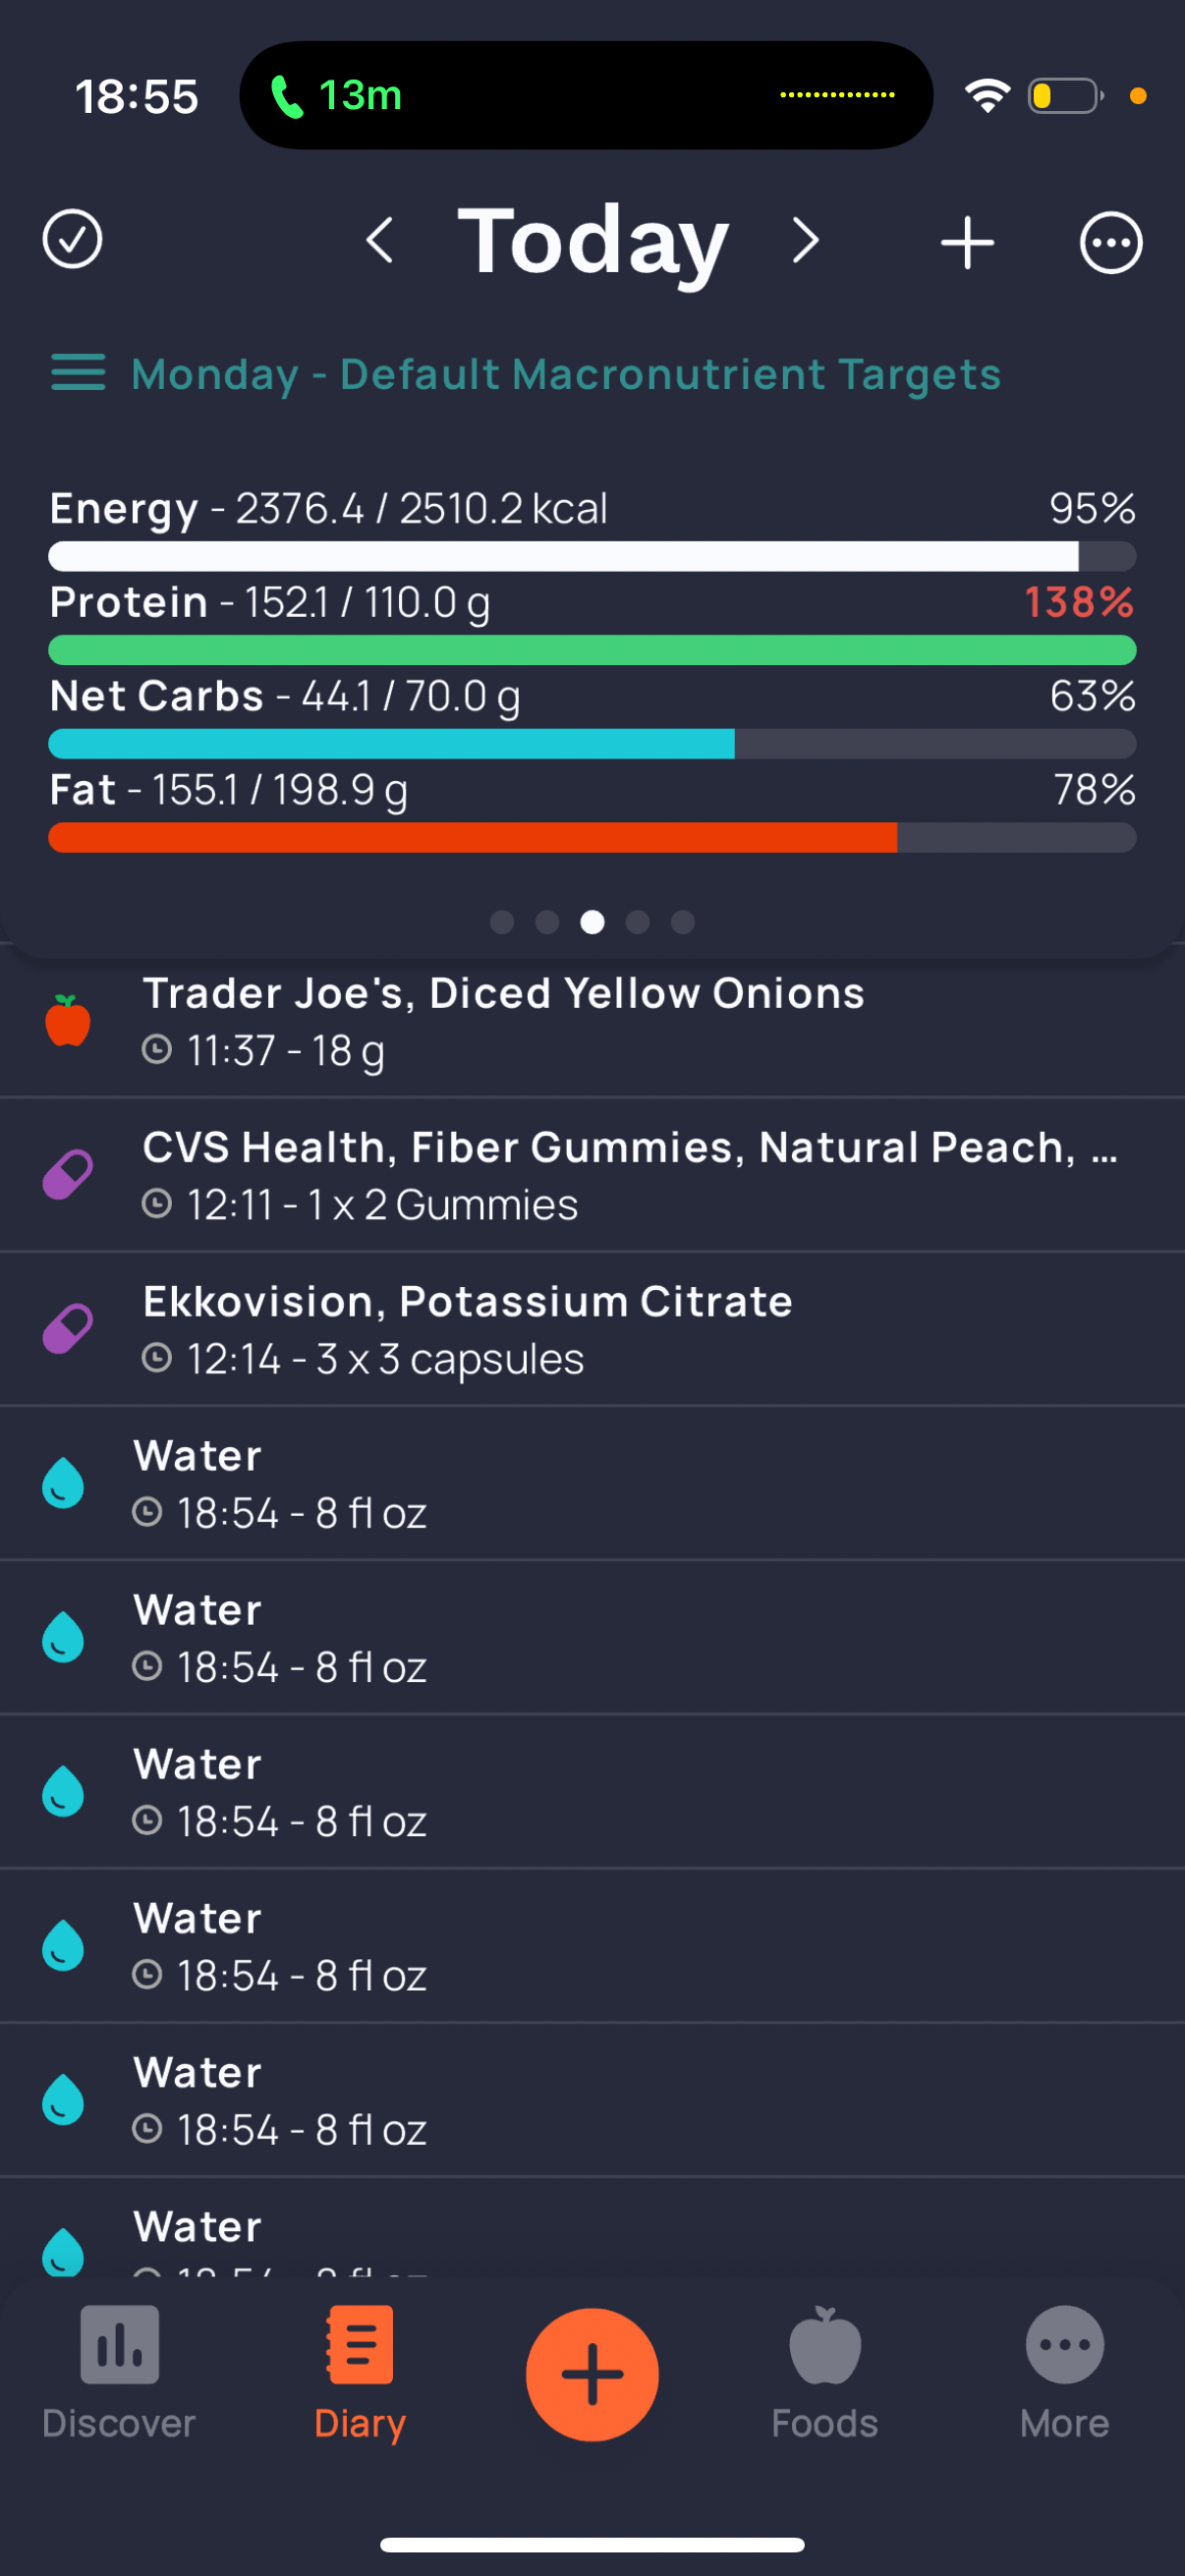
Task: Open the ellipsis options menu in header
Action: click(x=1110, y=242)
